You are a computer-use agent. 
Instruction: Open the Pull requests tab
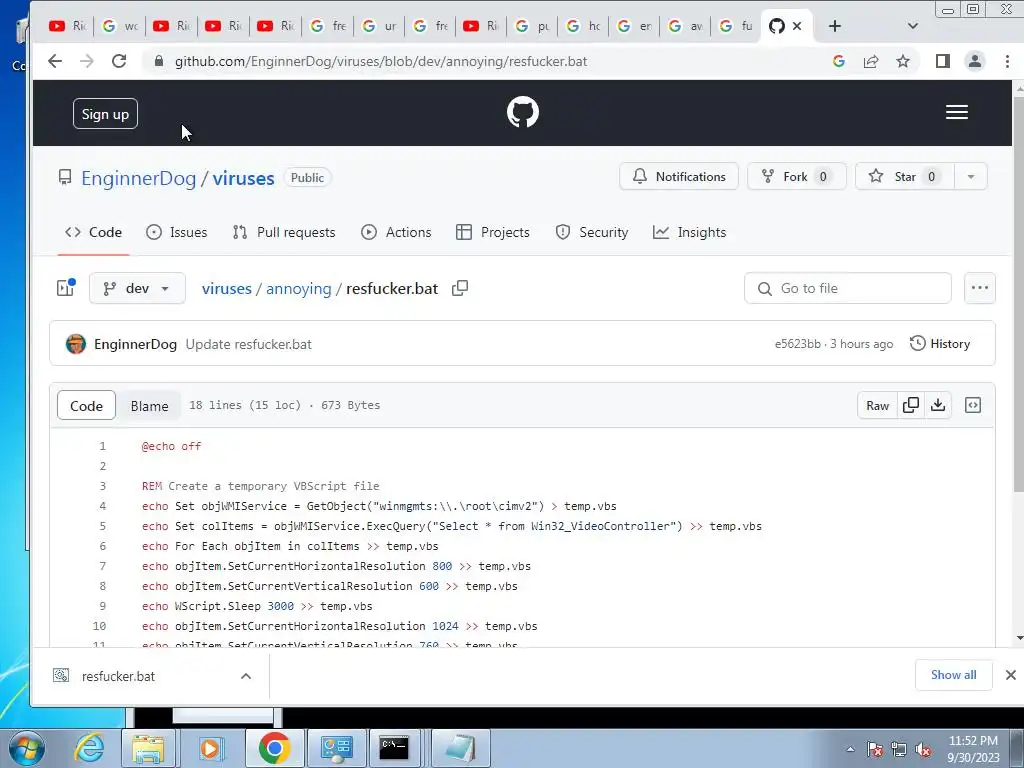point(284,232)
